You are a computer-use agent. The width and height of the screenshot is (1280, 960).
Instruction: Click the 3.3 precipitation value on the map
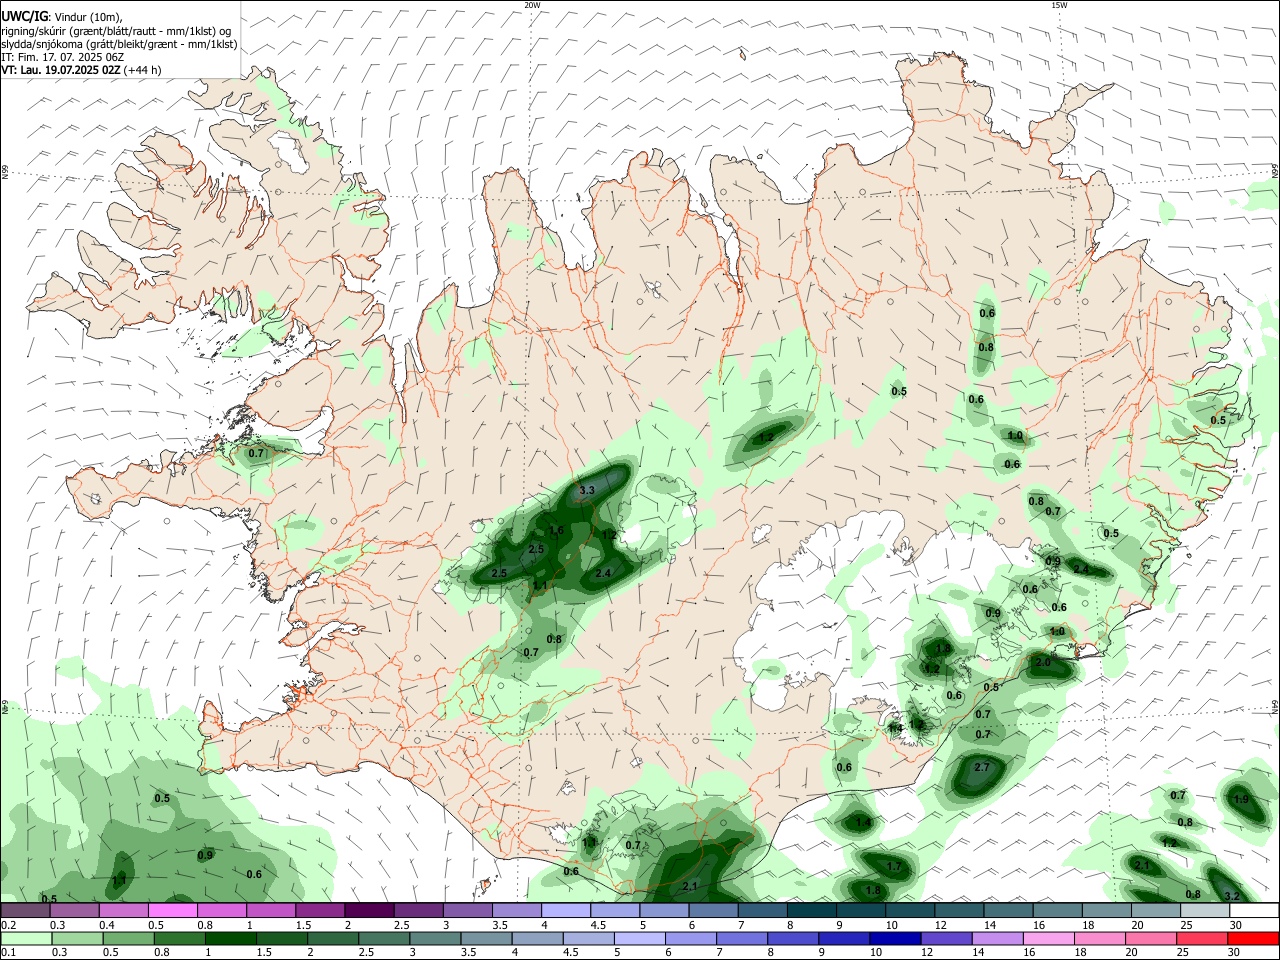(587, 490)
